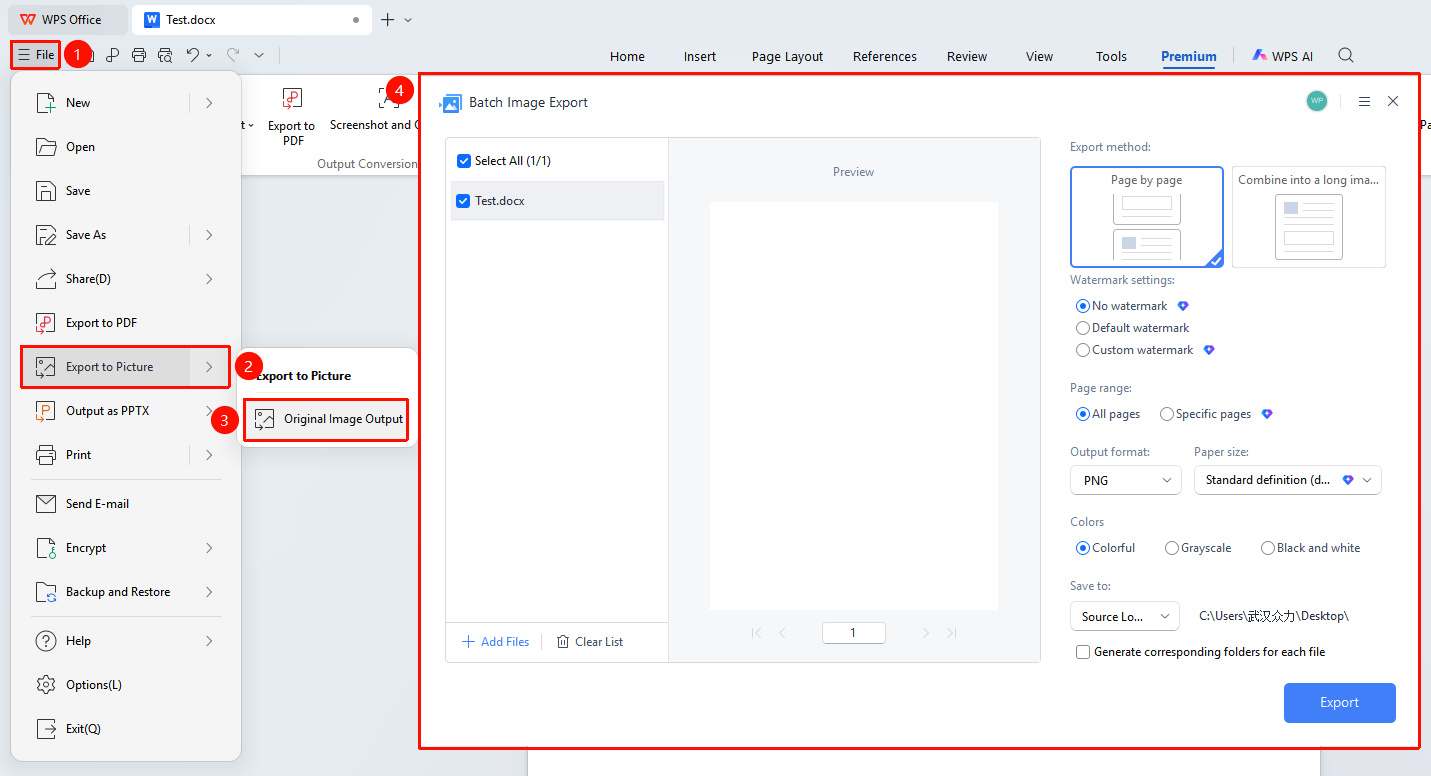Screen dimensions: 1431x776
Task: Jump to last page in preview pager
Action: (x=951, y=632)
